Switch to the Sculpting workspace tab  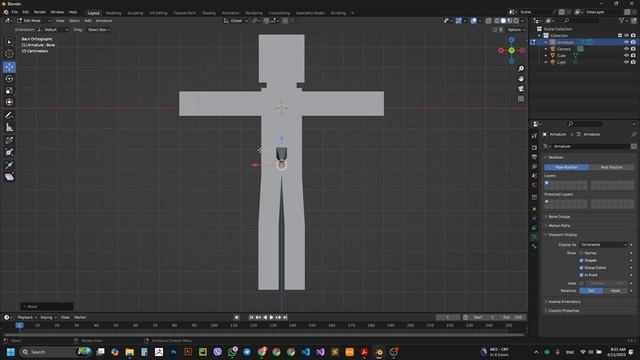(135, 13)
